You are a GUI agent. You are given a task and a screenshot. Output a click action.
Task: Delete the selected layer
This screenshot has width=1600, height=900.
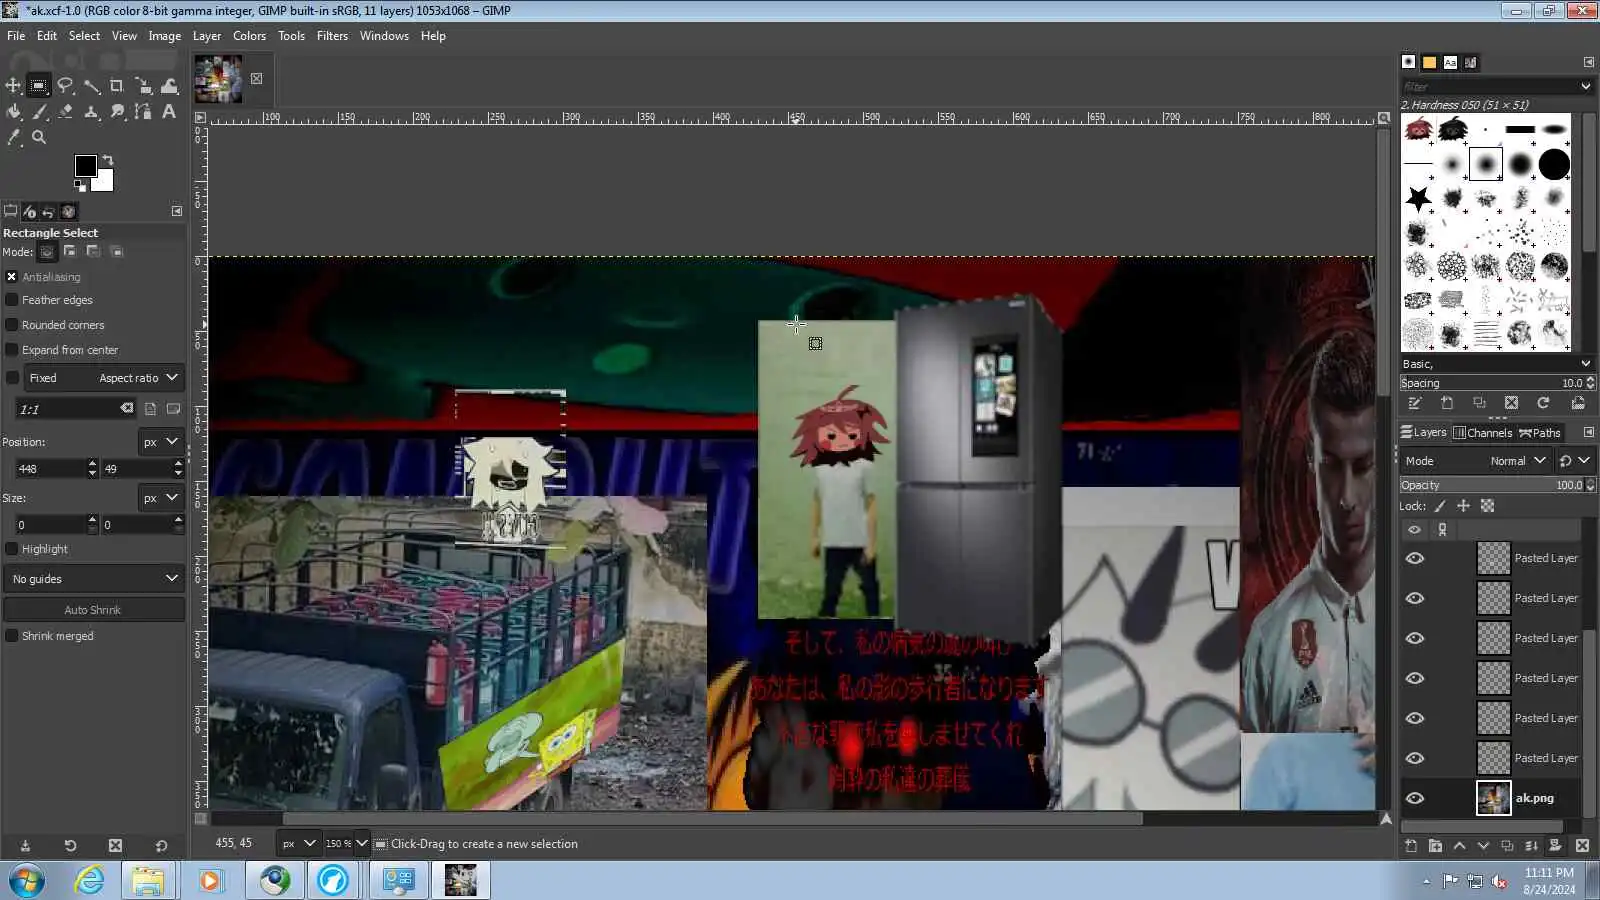(1582, 846)
